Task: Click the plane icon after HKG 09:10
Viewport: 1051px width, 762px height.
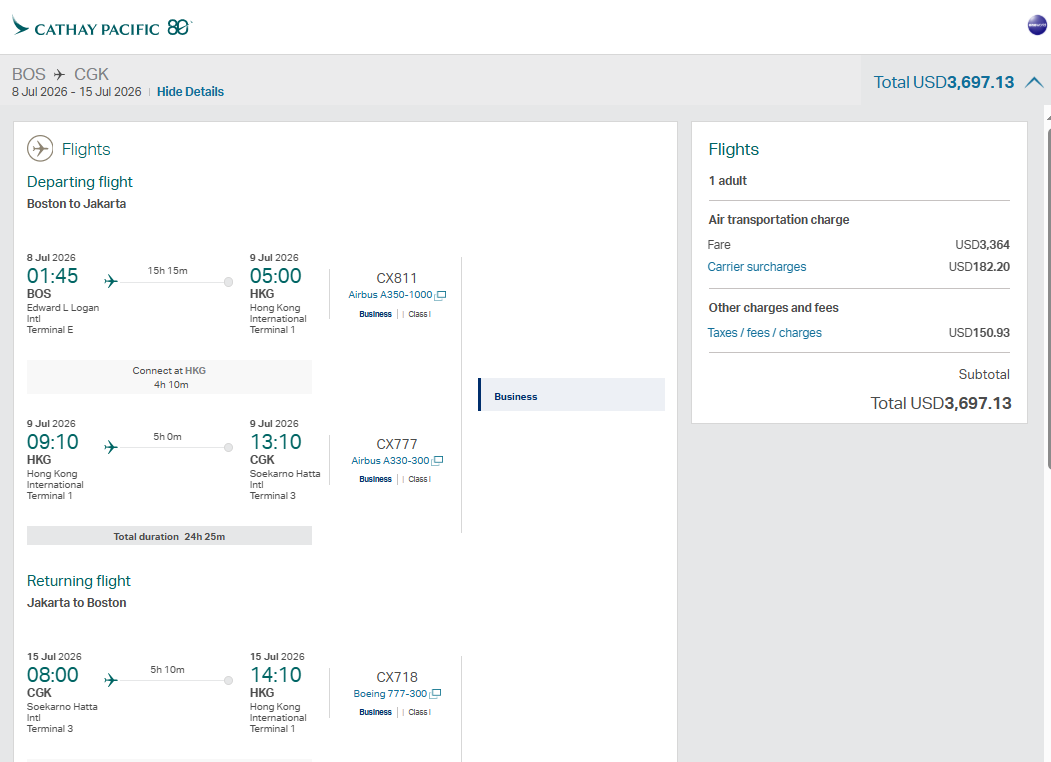Action: click(111, 447)
